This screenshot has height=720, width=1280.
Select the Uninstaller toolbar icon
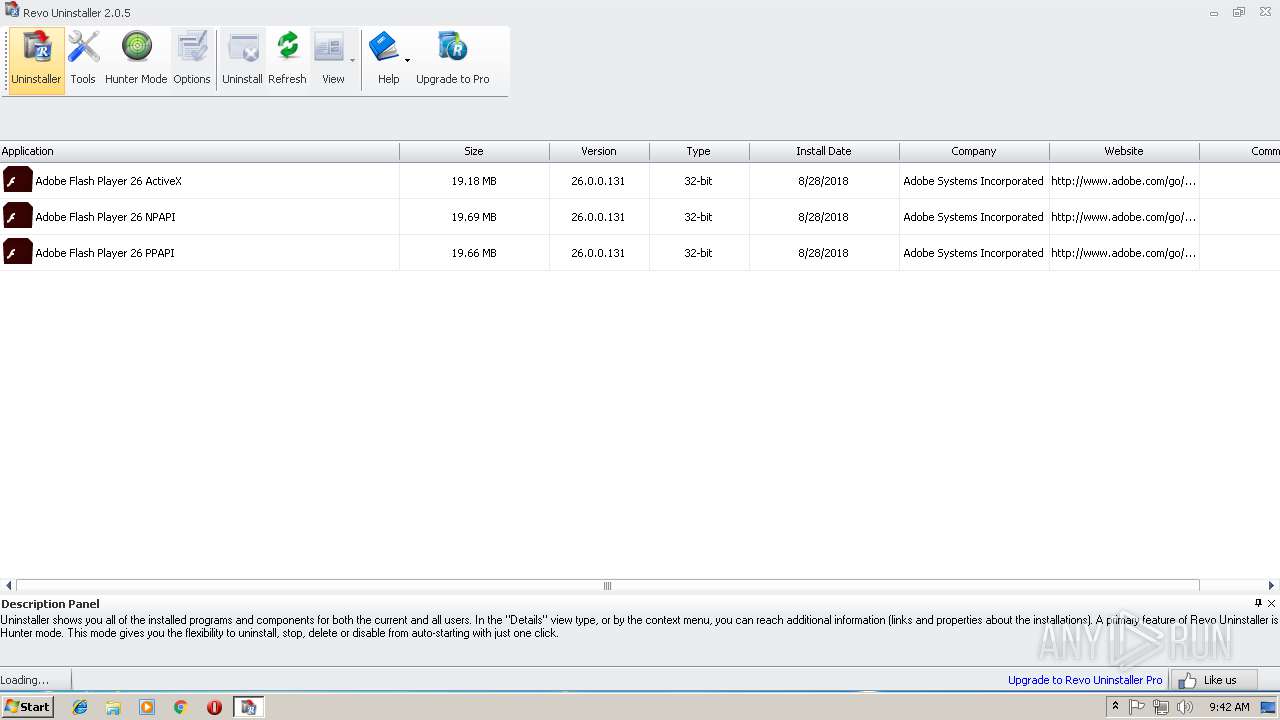click(x=36, y=60)
